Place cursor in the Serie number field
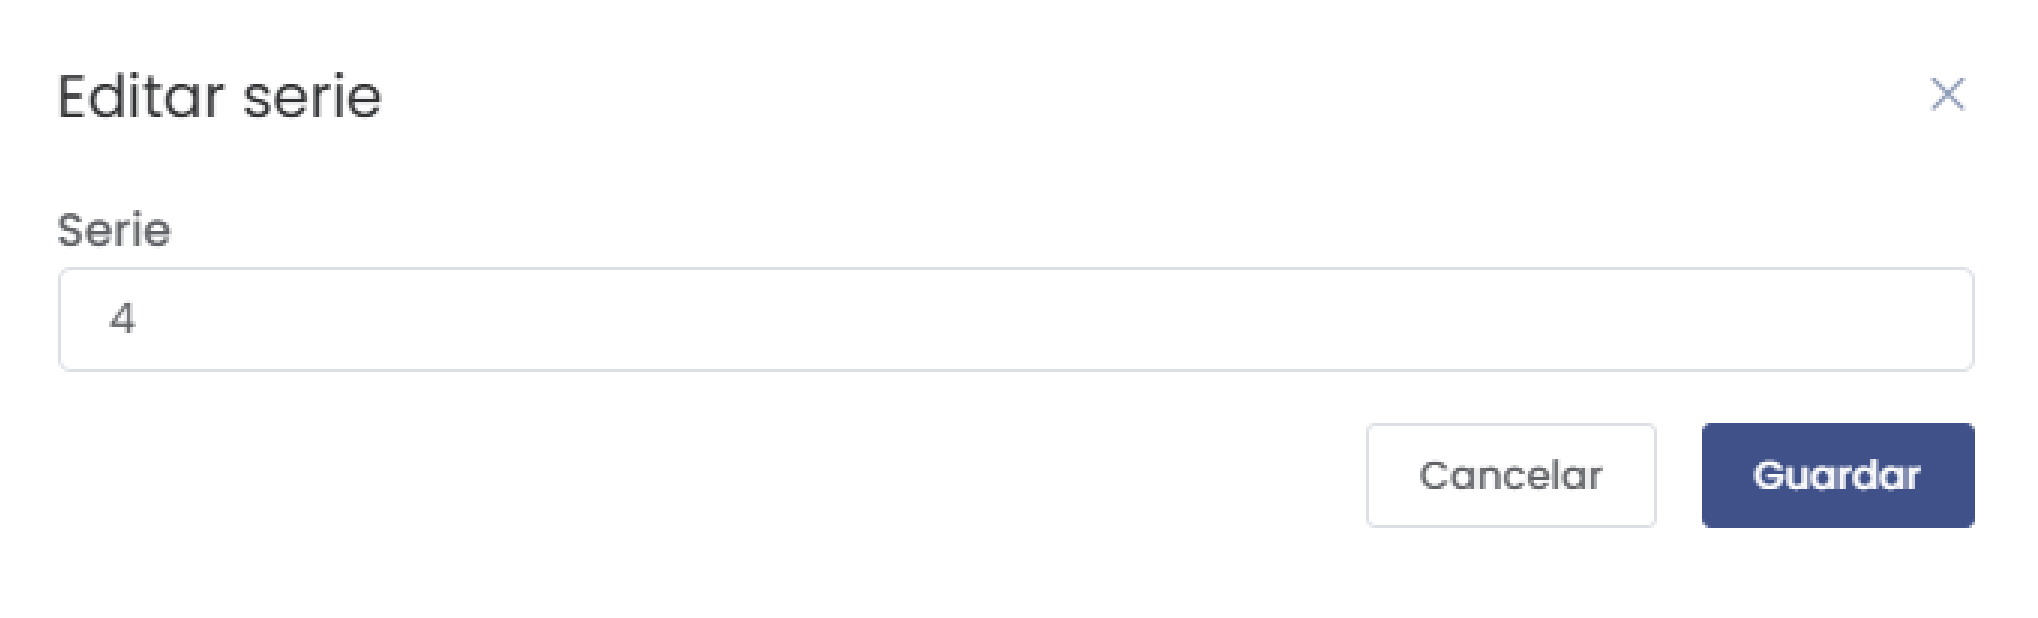 click(x=1015, y=319)
